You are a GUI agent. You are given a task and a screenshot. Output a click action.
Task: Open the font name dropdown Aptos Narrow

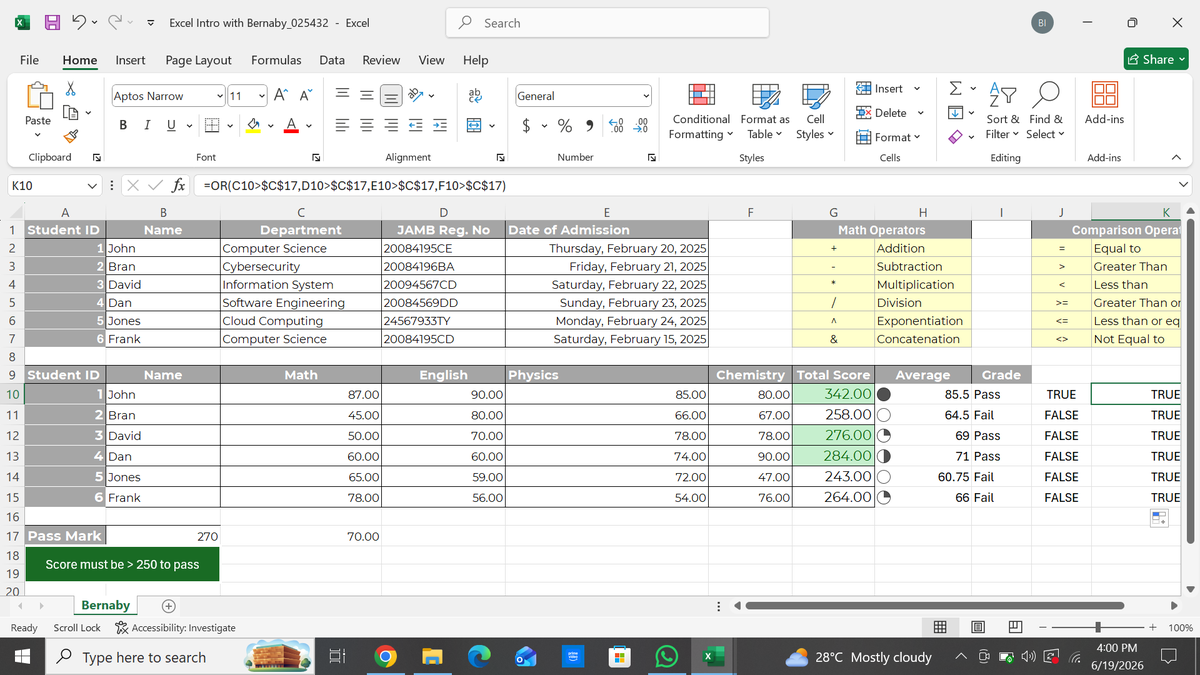click(x=220, y=96)
